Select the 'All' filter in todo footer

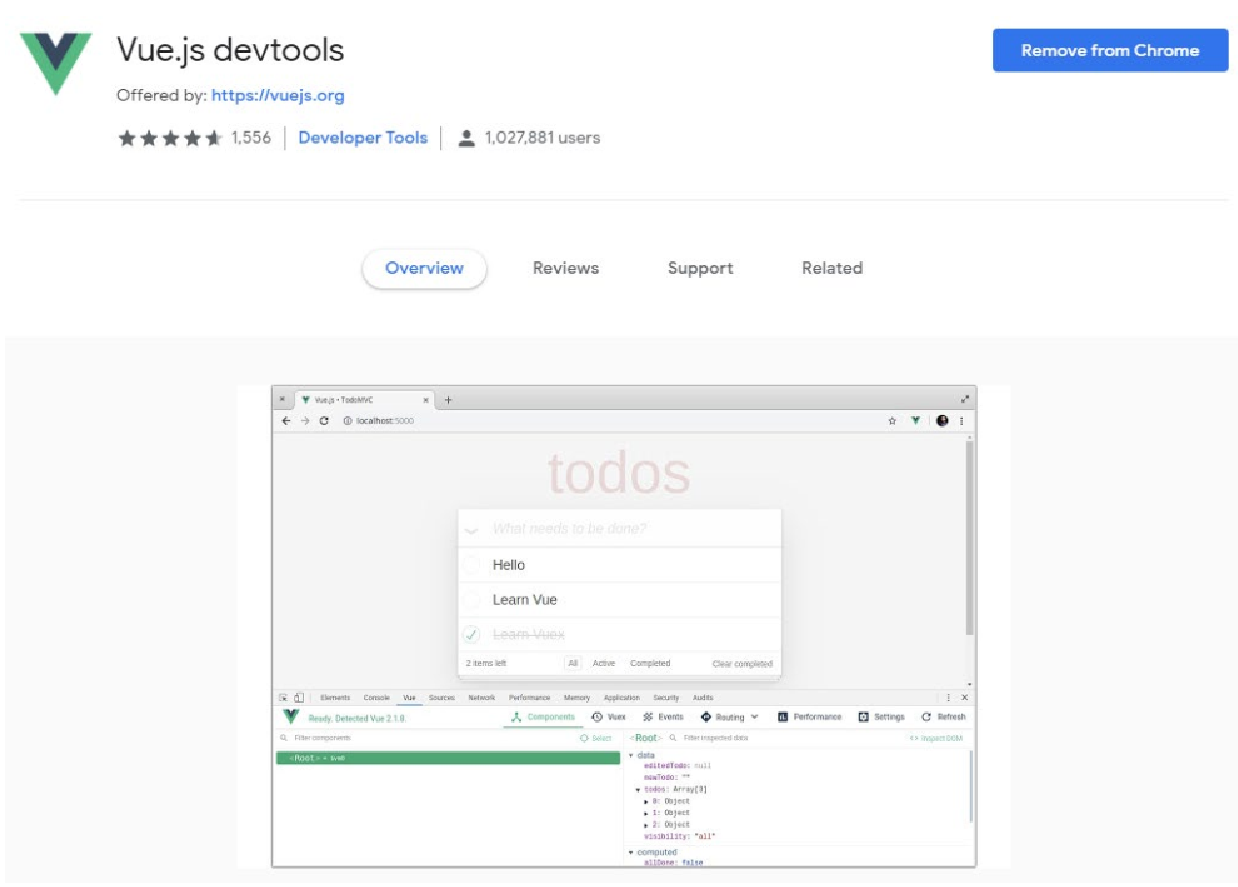coord(573,663)
